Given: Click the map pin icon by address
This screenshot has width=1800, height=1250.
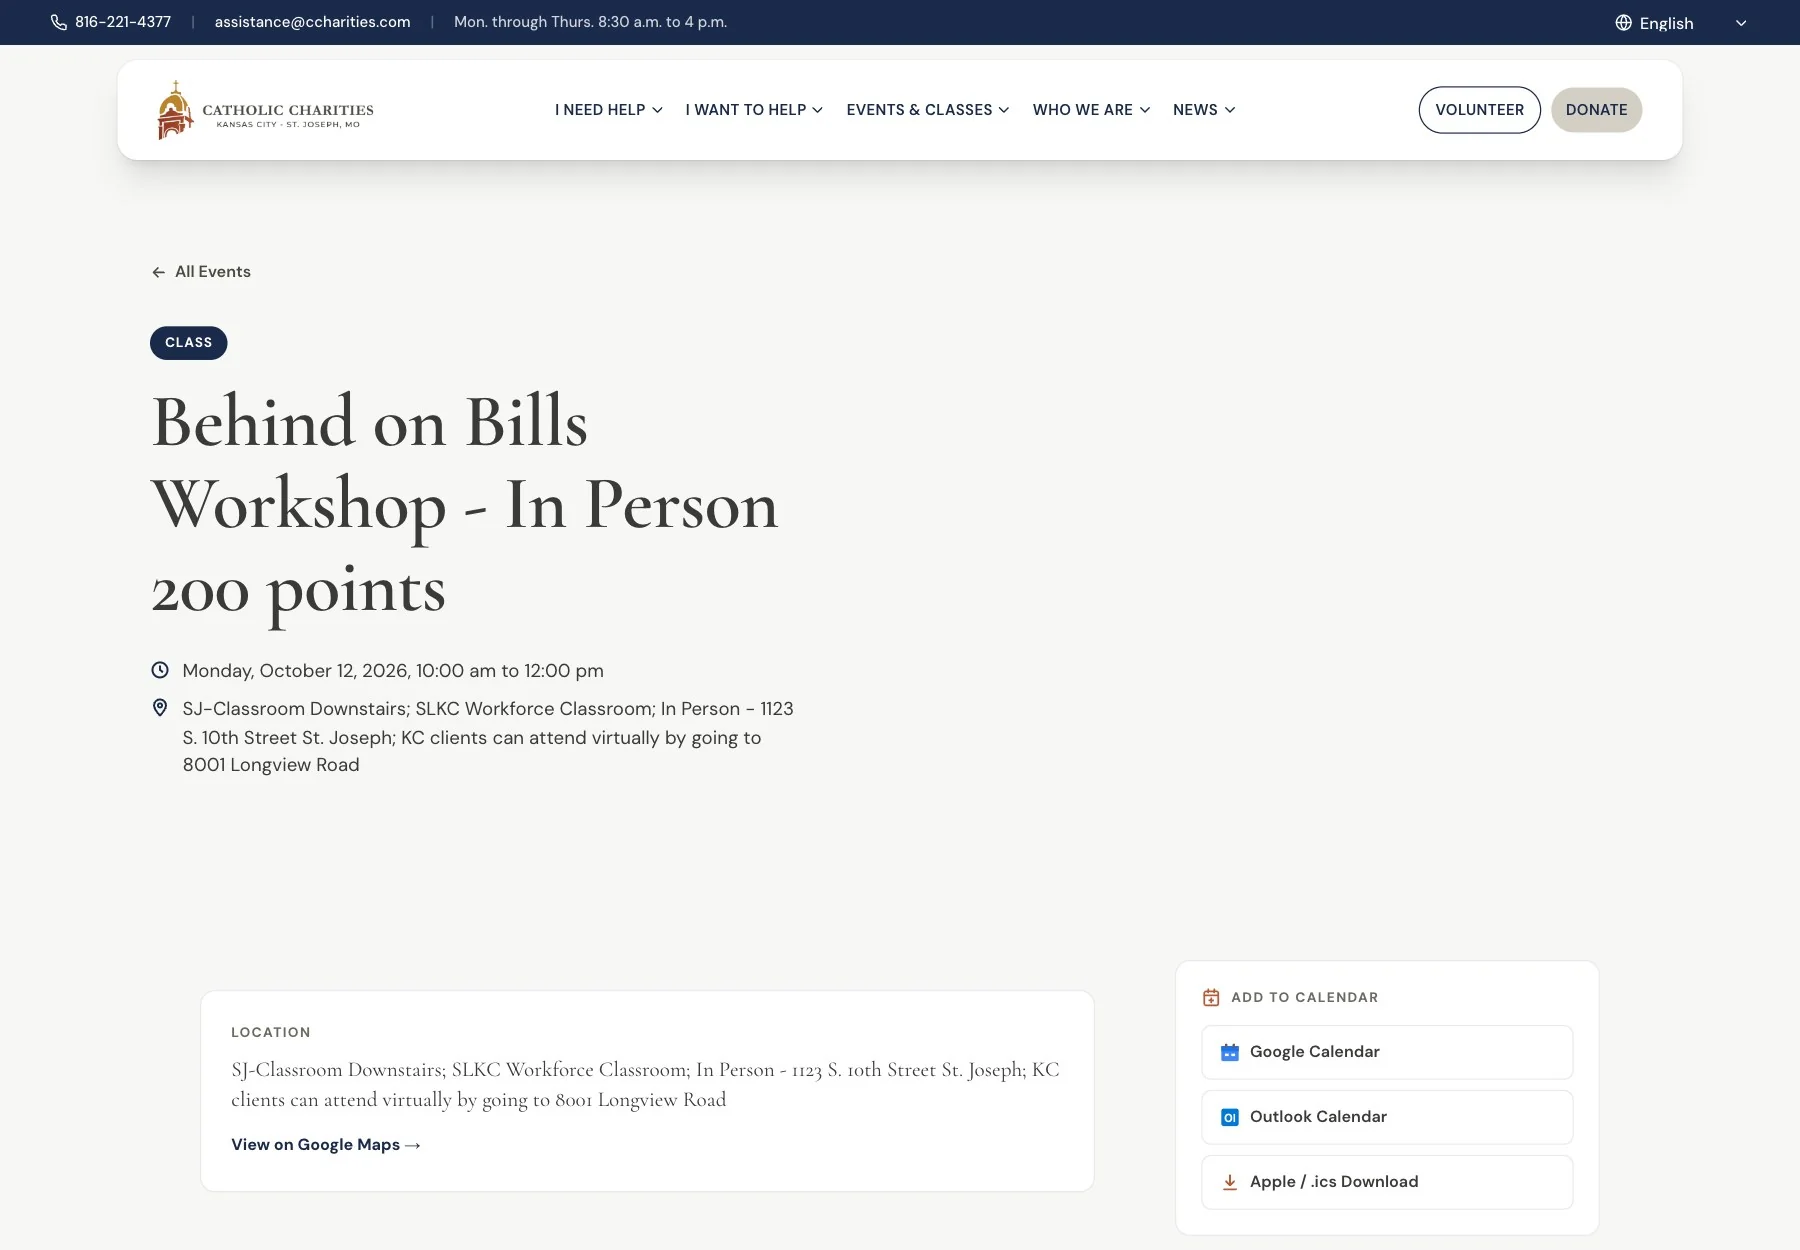Looking at the screenshot, I should 160,708.
